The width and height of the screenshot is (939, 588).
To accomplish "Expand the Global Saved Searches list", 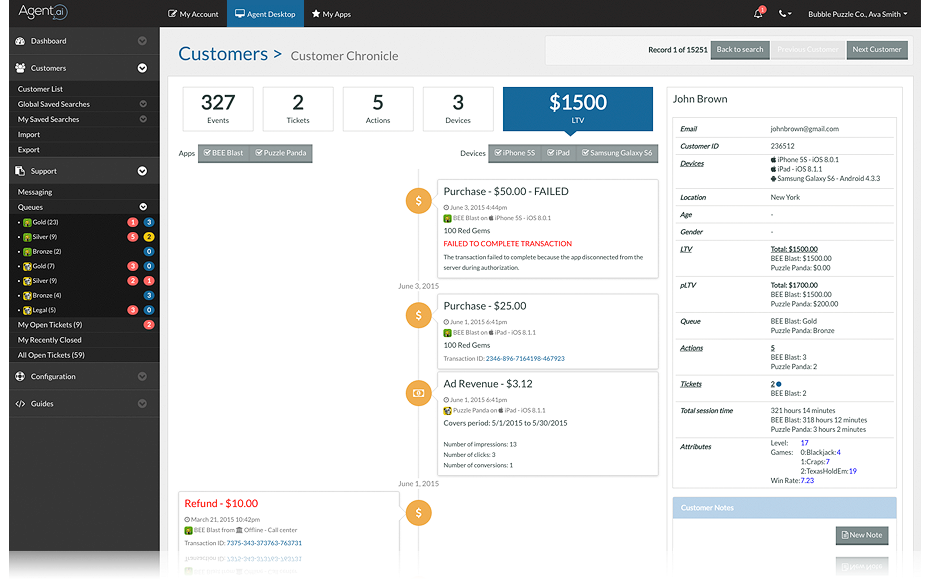I will (x=143, y=104).
